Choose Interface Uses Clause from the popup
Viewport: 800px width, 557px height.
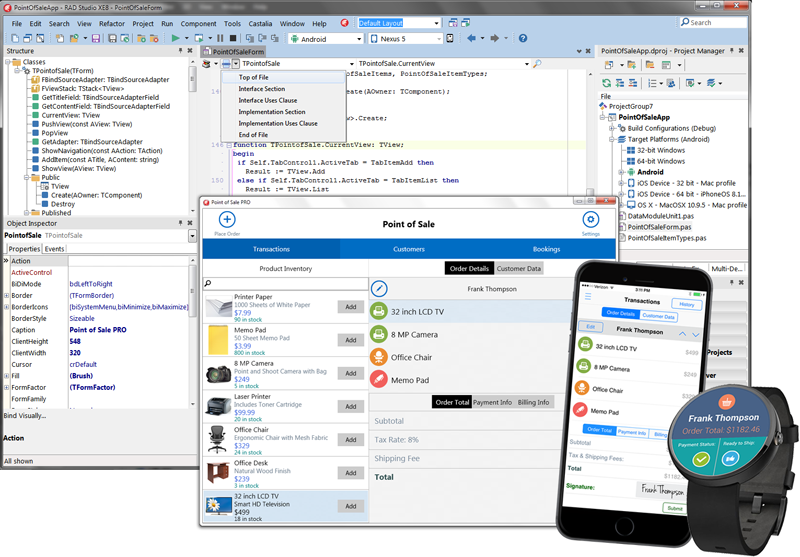pos(267,100)
